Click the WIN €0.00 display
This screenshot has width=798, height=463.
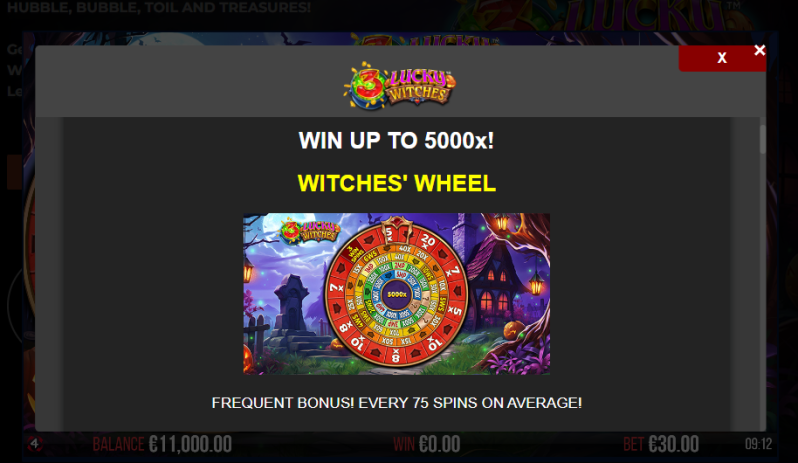tap(426, 444)
